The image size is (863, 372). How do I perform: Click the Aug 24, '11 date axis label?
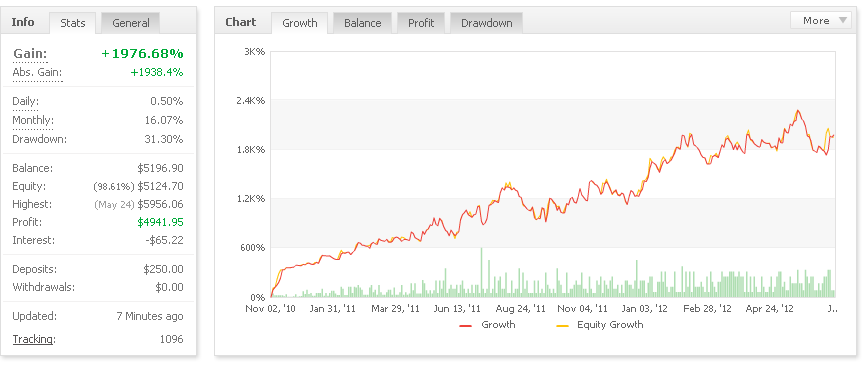point(520,309)
